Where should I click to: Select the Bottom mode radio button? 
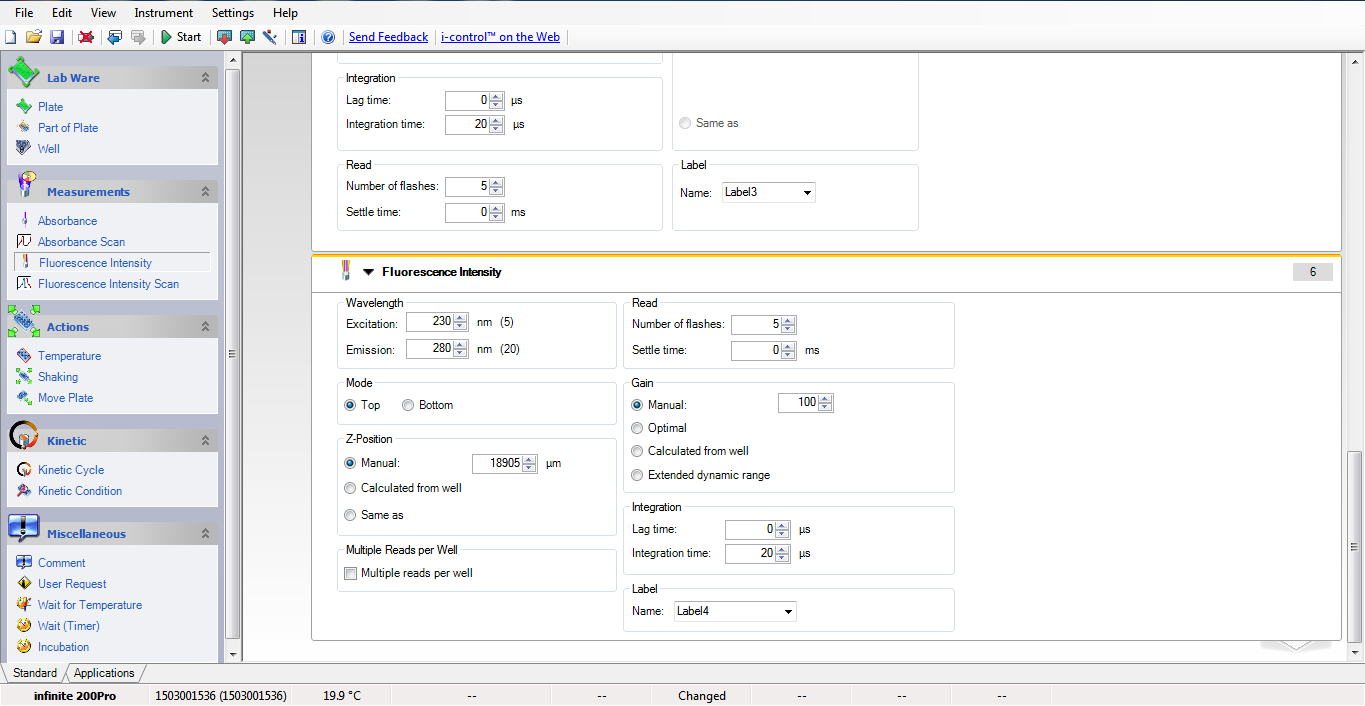408,405
